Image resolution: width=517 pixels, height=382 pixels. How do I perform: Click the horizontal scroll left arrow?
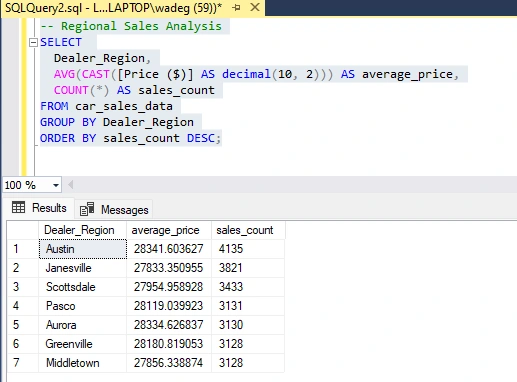pyautogui.click(x=70, y=185)
